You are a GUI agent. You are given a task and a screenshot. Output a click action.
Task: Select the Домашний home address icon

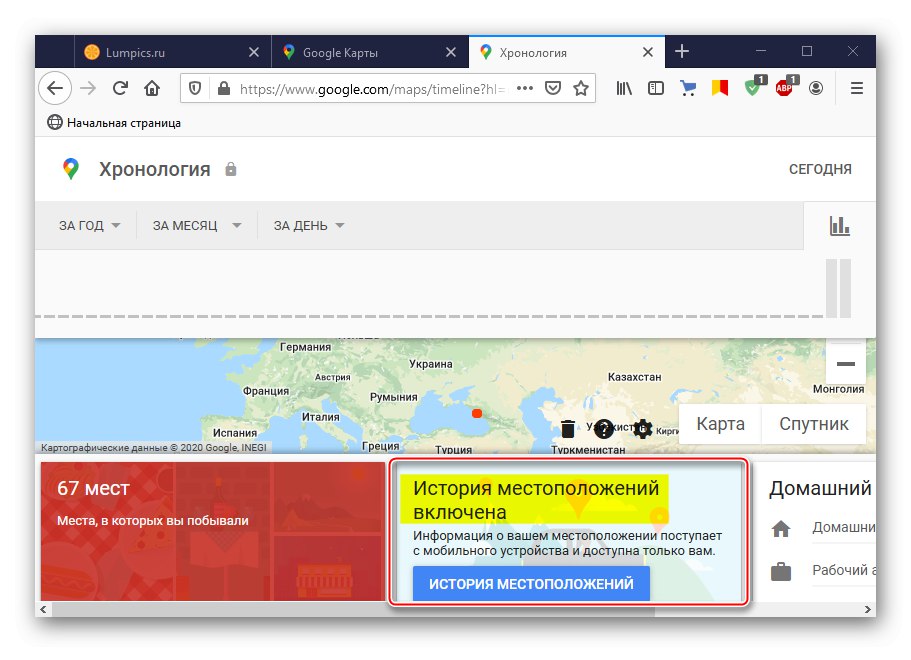tap(781, 528)
